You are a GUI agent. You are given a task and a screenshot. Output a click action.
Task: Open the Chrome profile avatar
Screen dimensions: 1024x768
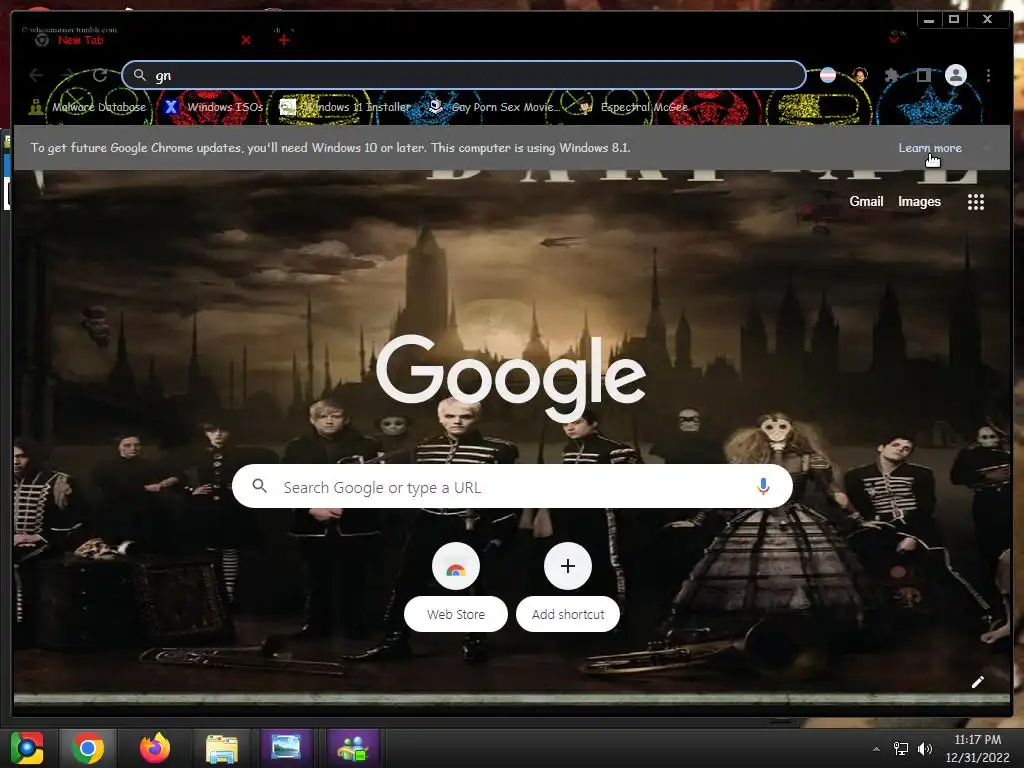(x=955, y=75)
